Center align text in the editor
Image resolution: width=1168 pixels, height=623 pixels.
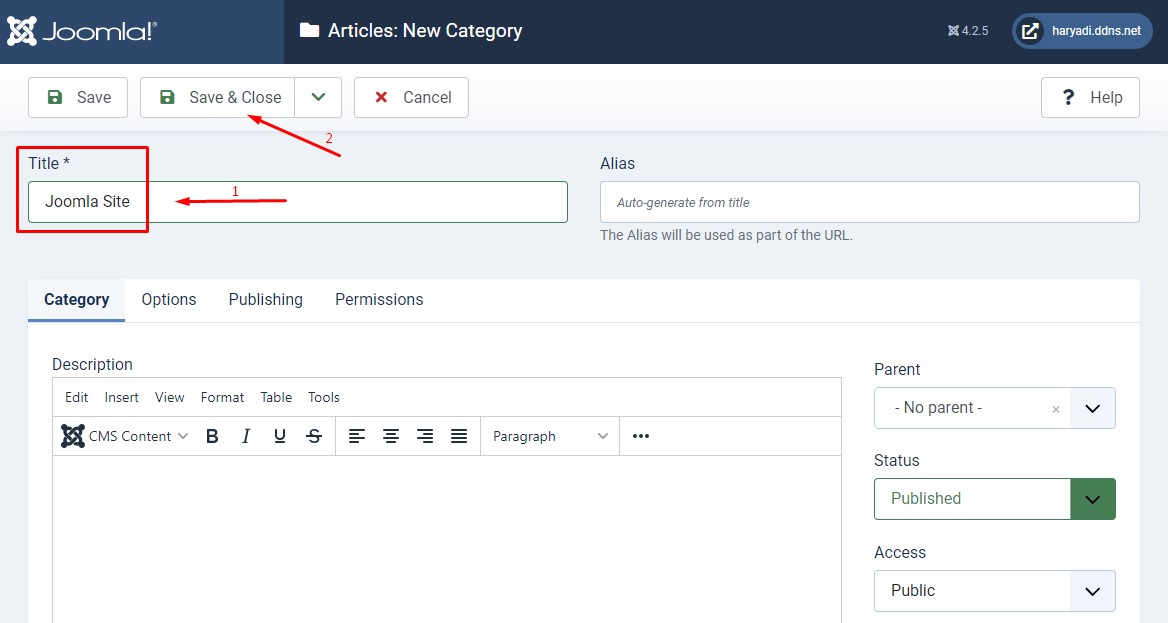[391, 436]
